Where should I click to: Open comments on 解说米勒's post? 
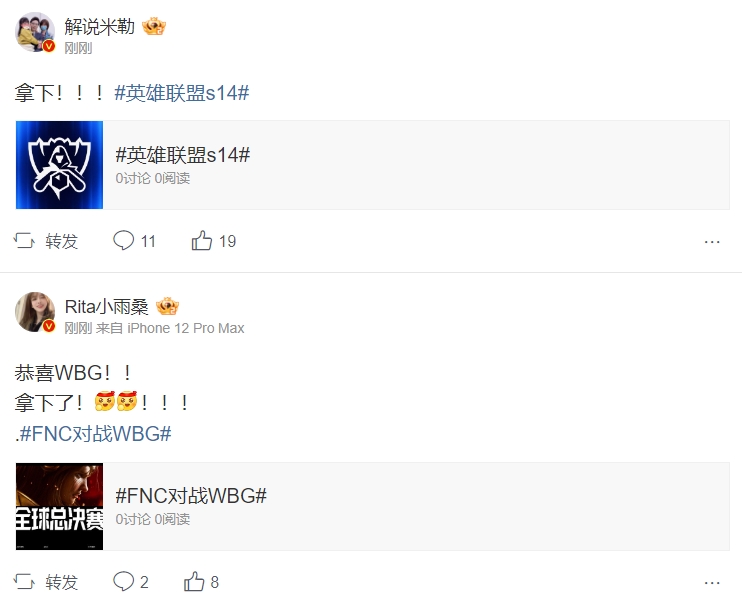pos(124,240)
